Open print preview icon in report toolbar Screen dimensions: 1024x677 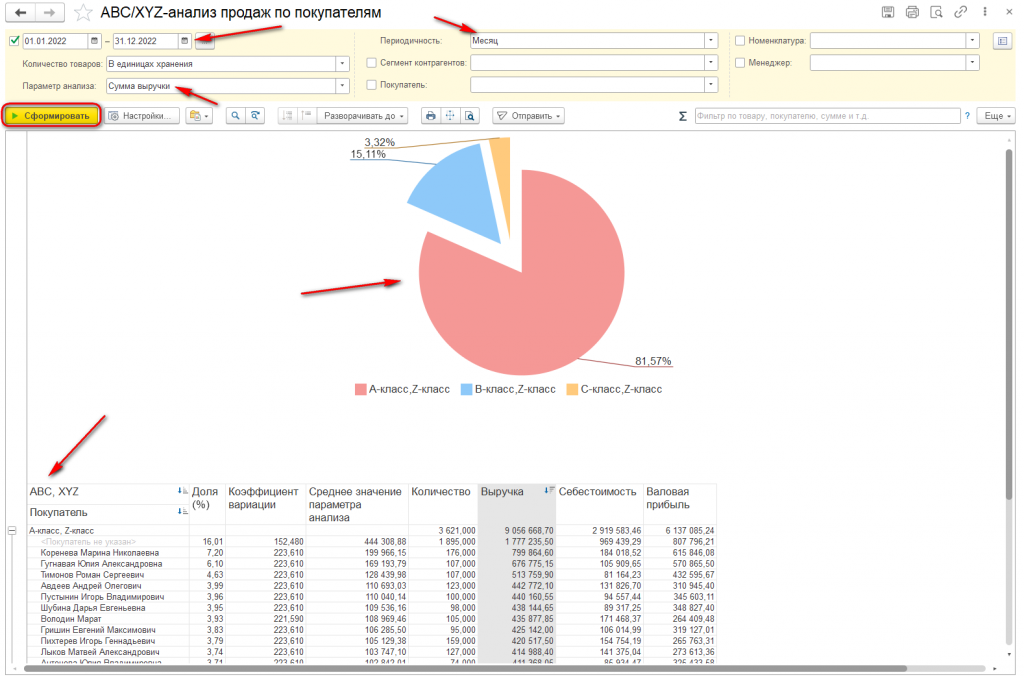point(470,116)
